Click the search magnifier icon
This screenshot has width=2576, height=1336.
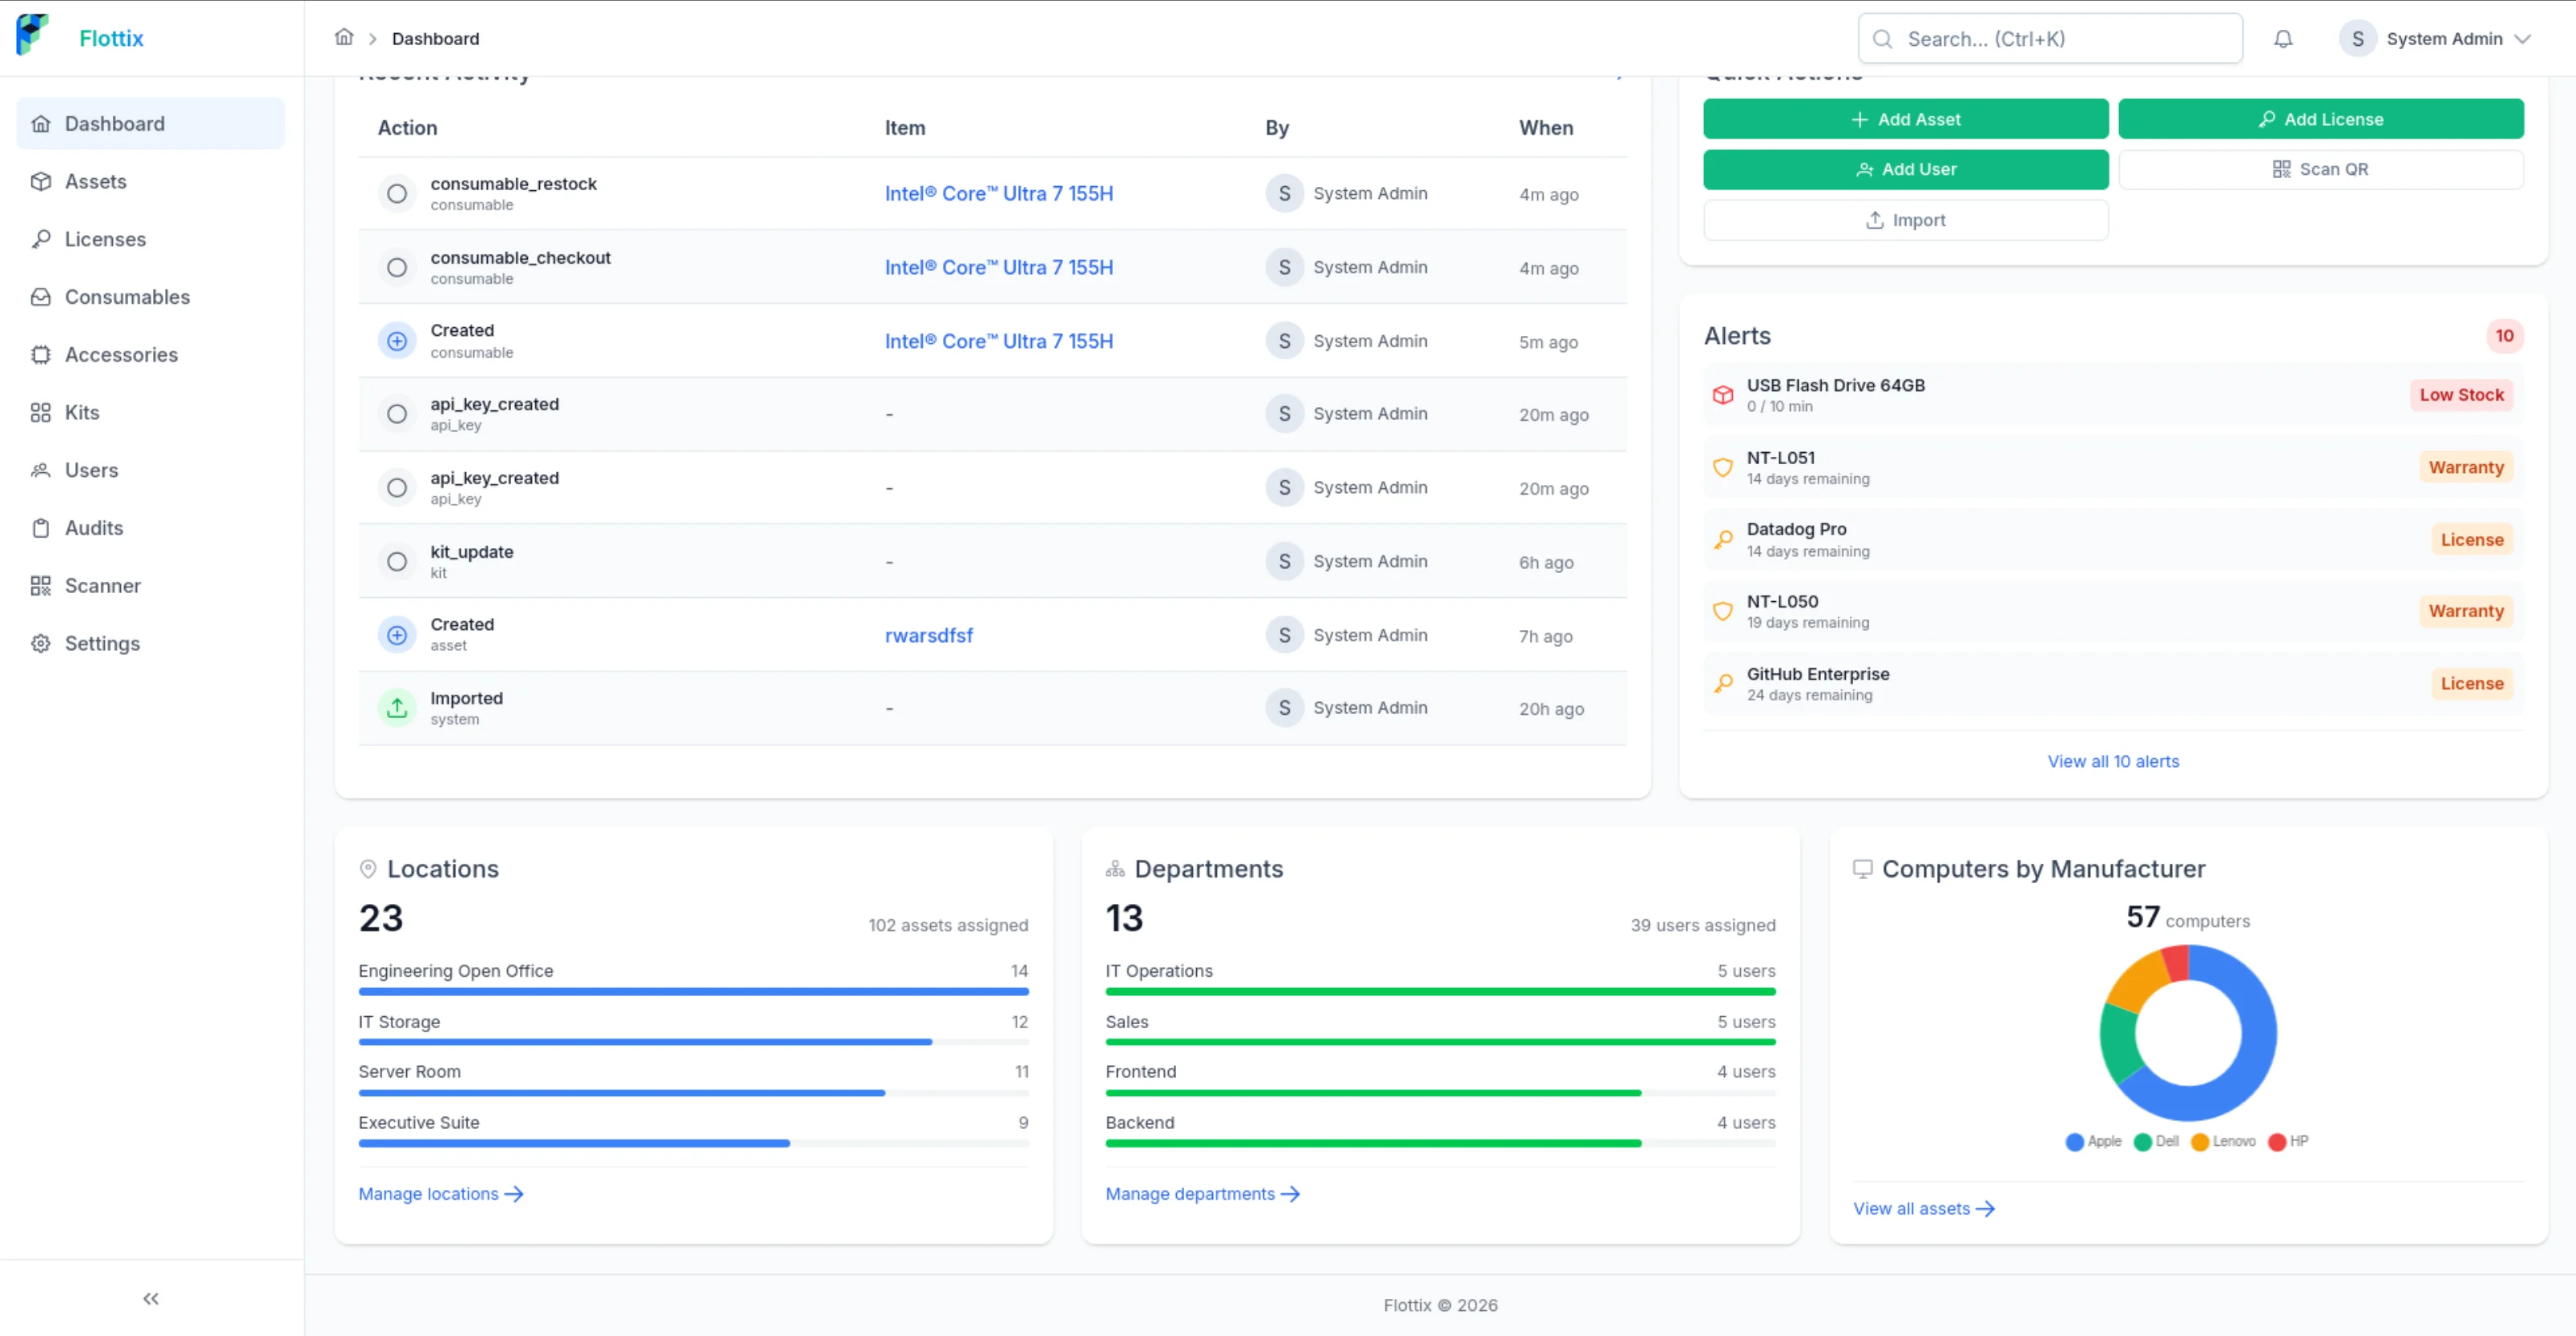1882,38
